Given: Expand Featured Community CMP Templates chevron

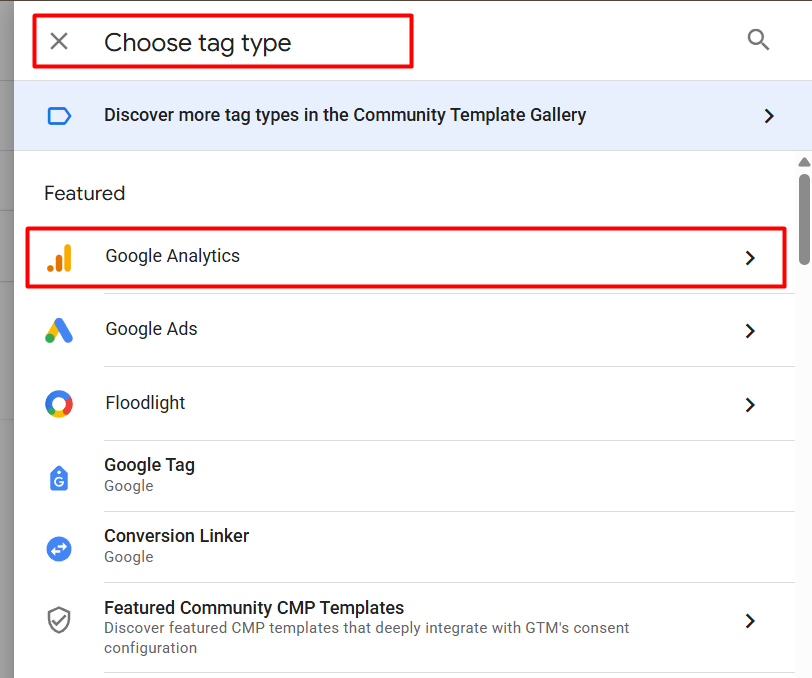Looking at the screenshot, I should point(750,621).
